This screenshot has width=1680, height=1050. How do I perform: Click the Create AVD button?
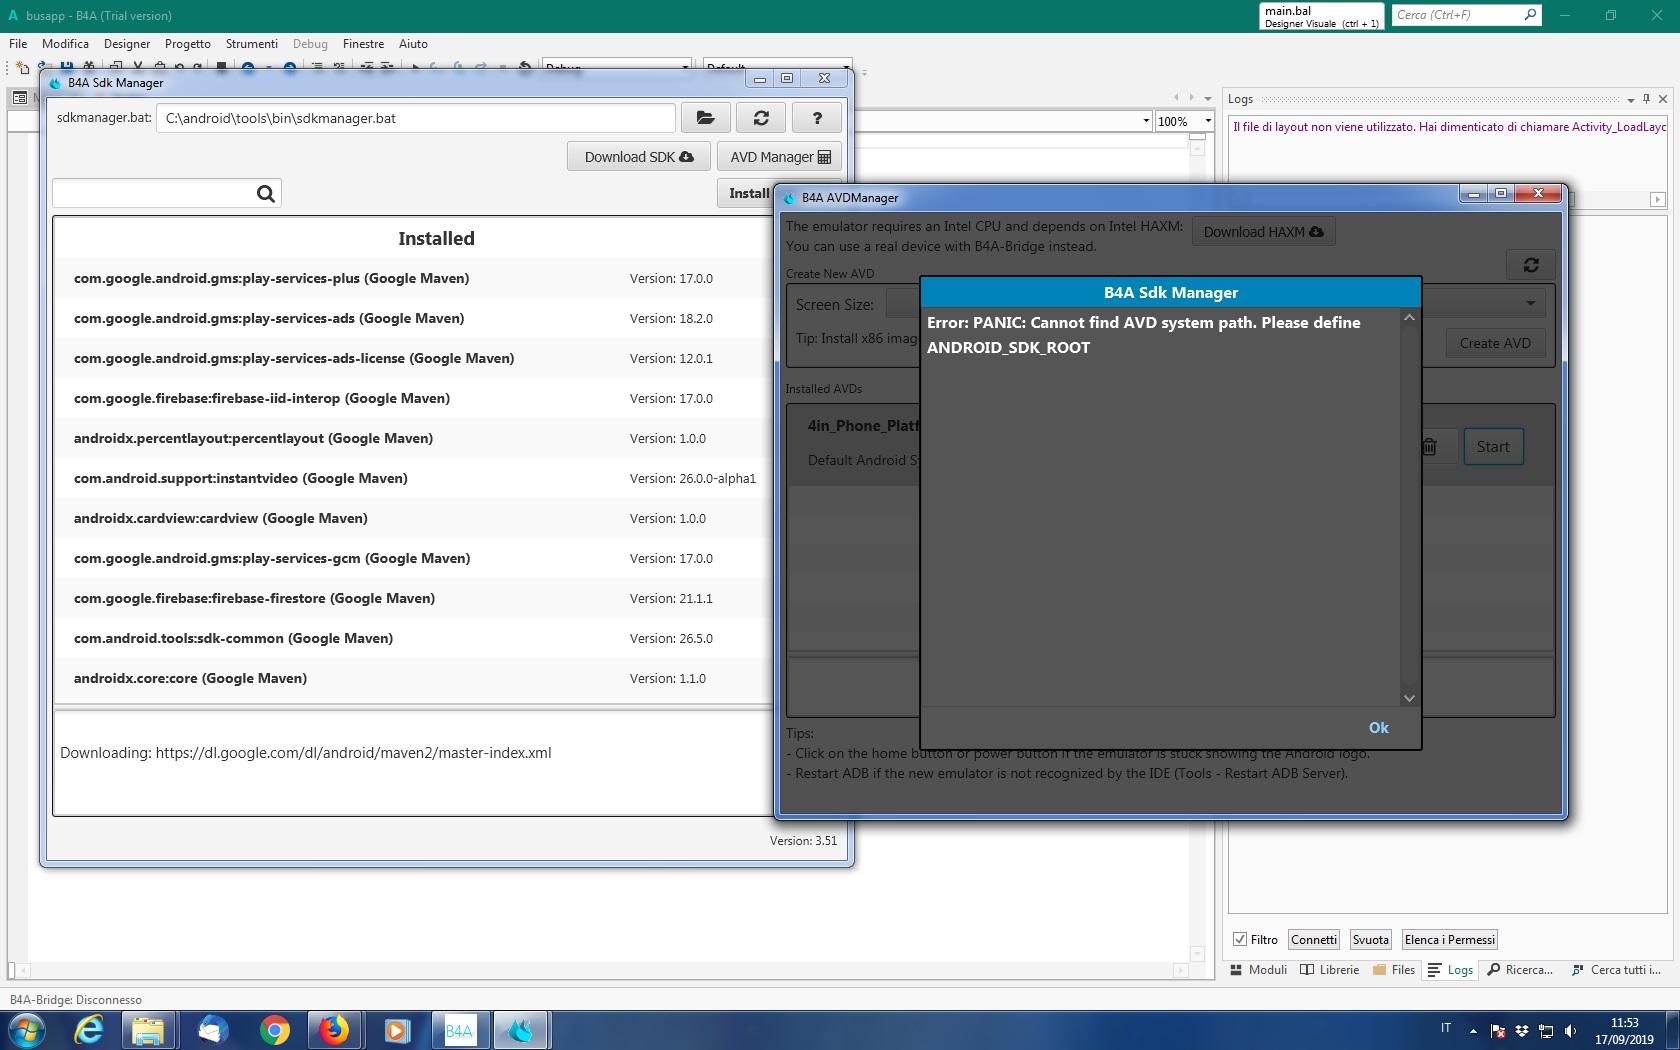click(1495, 343)
